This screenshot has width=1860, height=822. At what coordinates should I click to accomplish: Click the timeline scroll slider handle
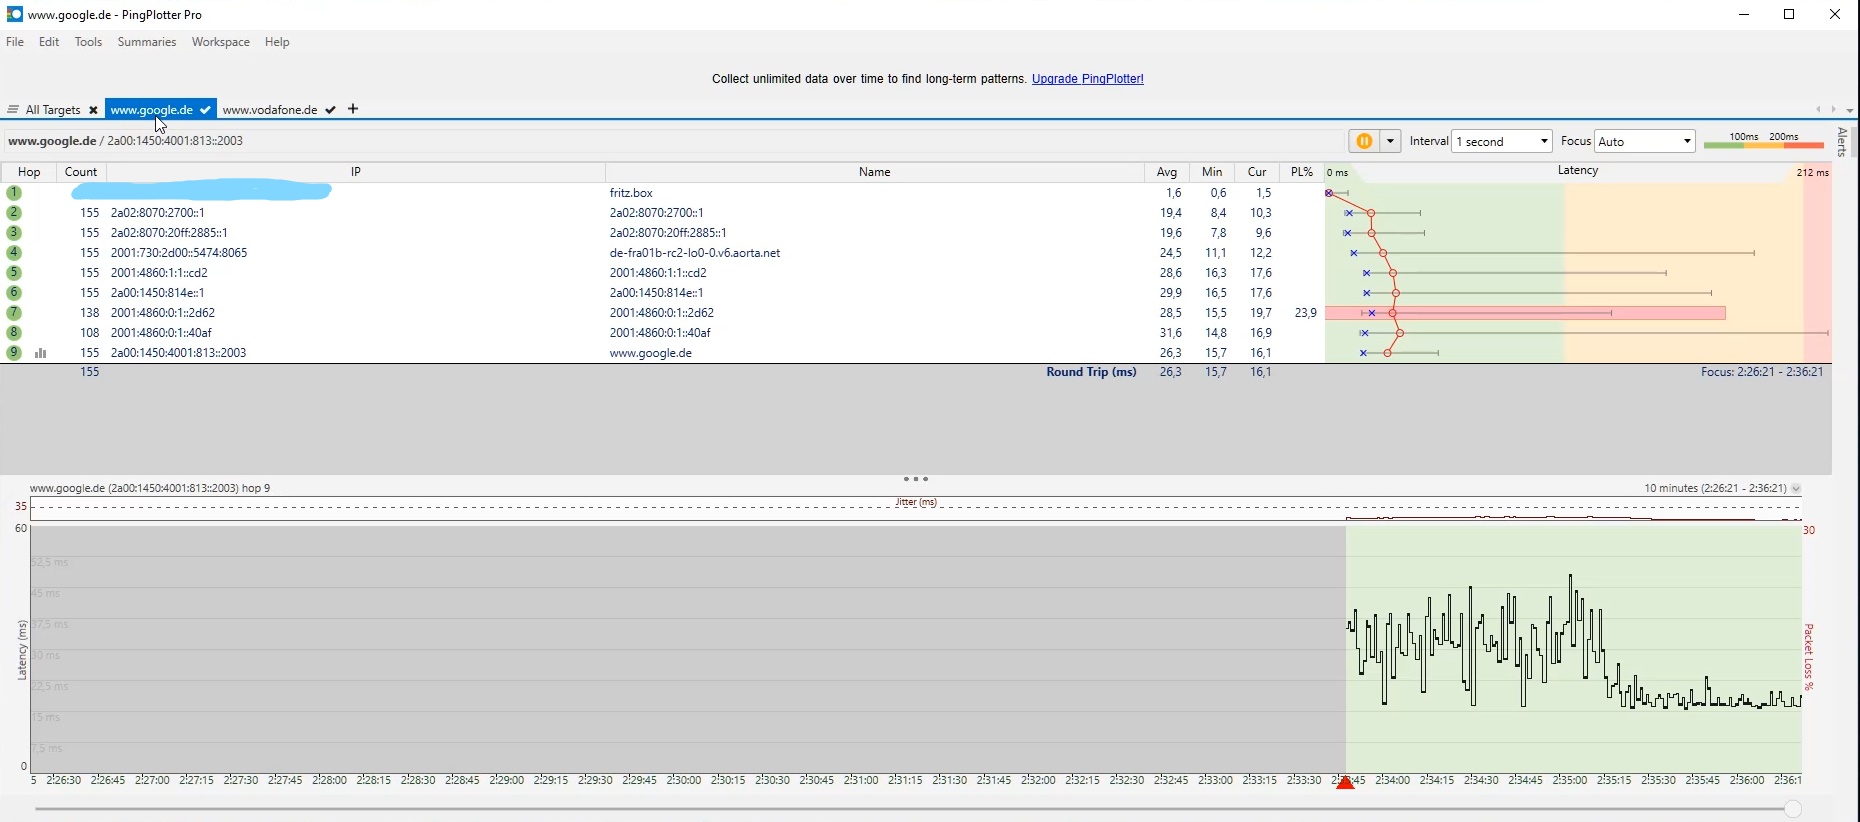1793,809
